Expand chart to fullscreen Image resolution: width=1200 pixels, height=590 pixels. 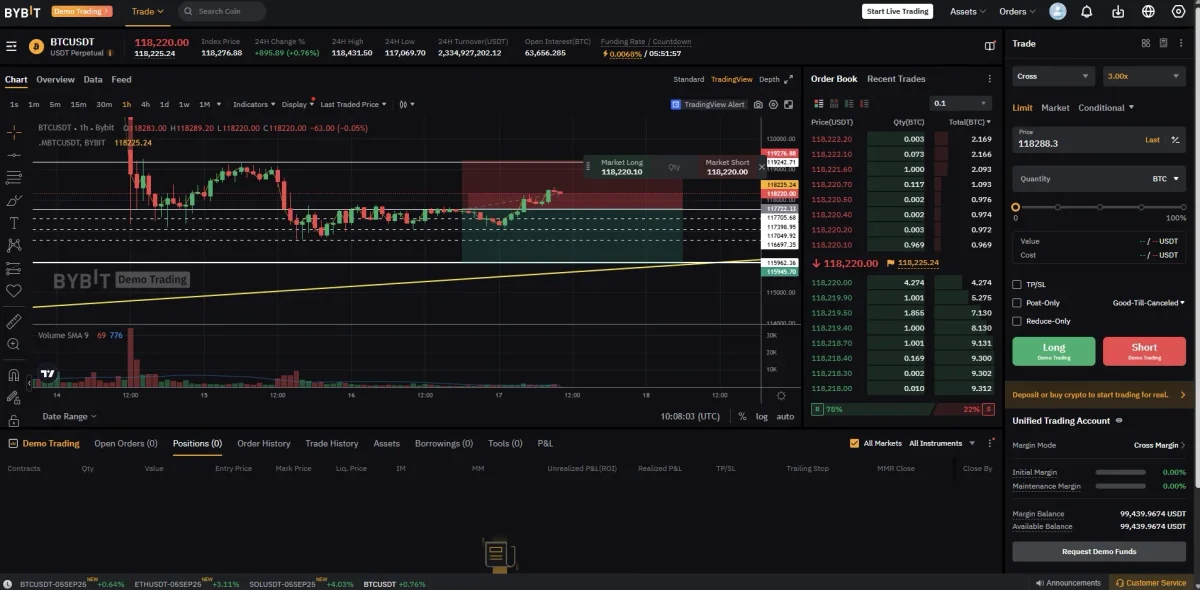788,79
